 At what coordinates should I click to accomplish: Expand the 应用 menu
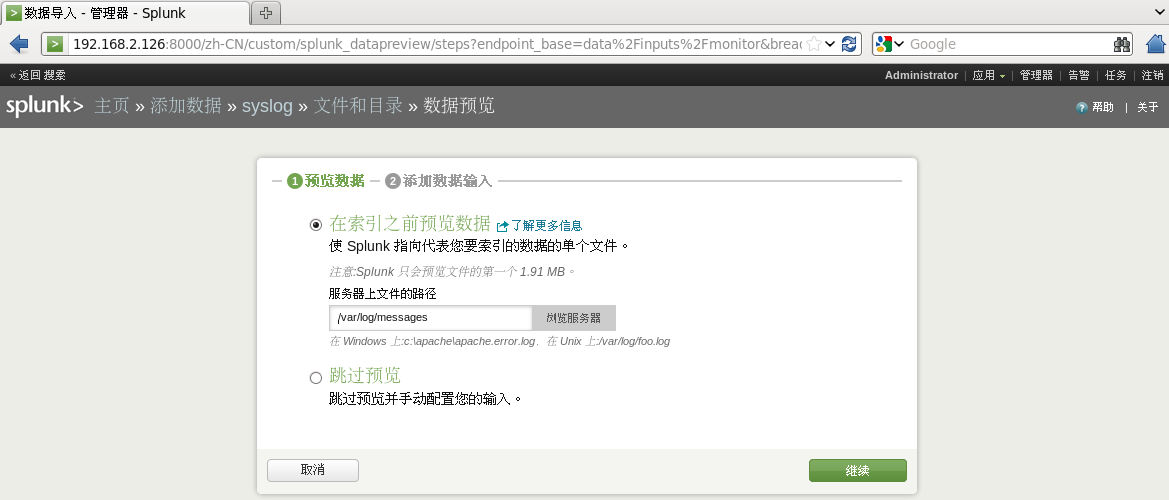coord(989,75)
